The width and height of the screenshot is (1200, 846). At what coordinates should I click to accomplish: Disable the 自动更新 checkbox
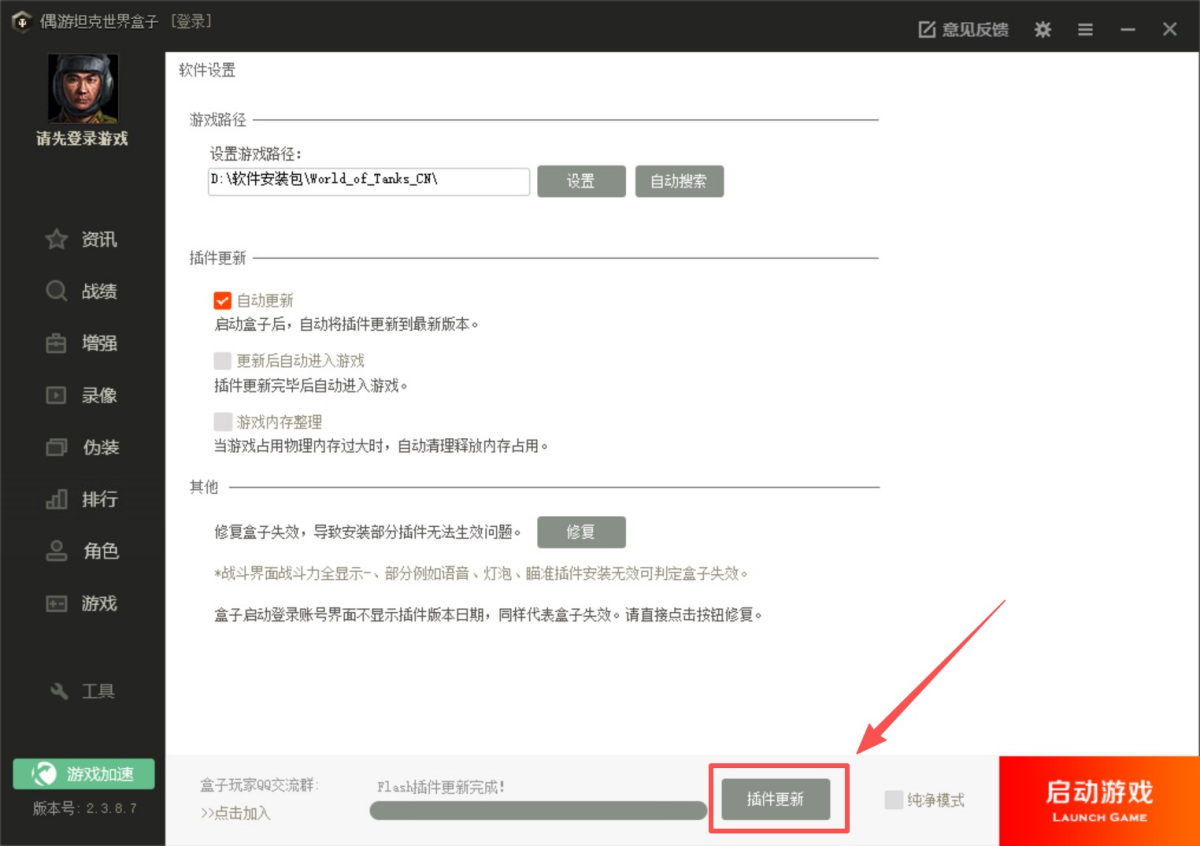coord(222,299)
